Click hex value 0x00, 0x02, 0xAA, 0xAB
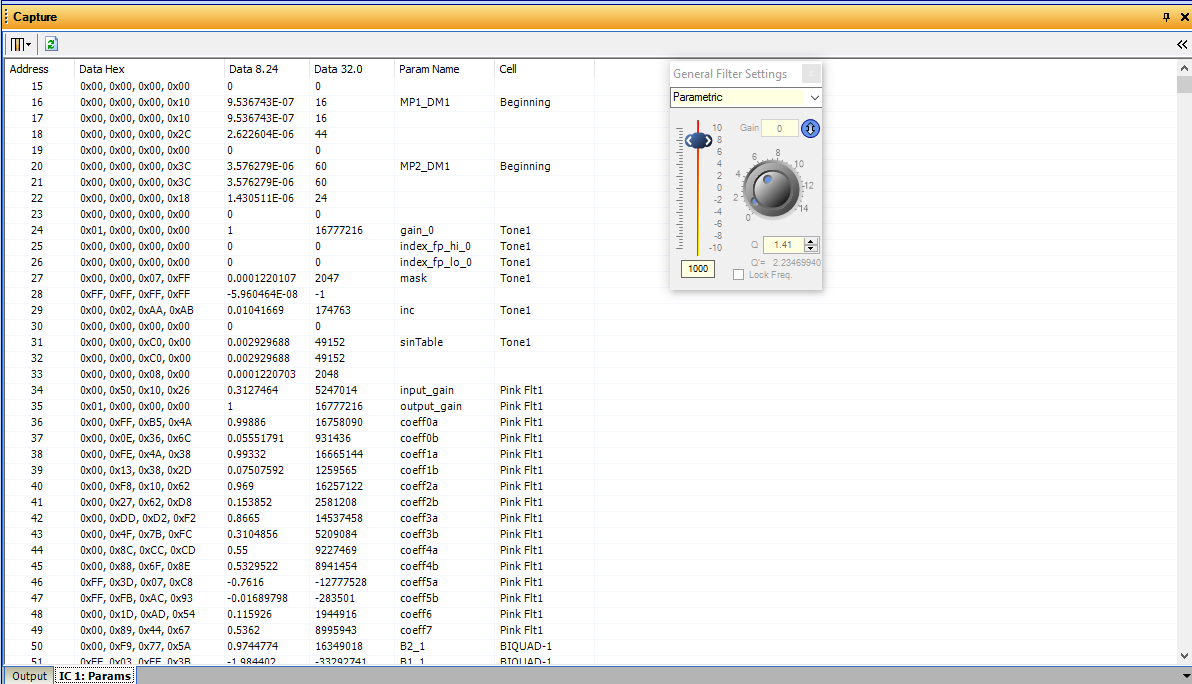Viewport: 1192px width, 684px height. point(137,310)
